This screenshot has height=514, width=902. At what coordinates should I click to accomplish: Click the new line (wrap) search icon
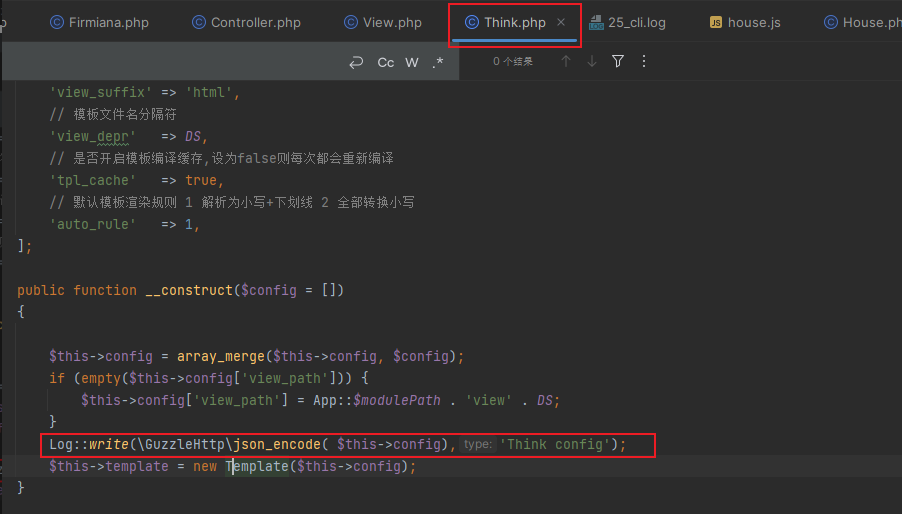356,62
